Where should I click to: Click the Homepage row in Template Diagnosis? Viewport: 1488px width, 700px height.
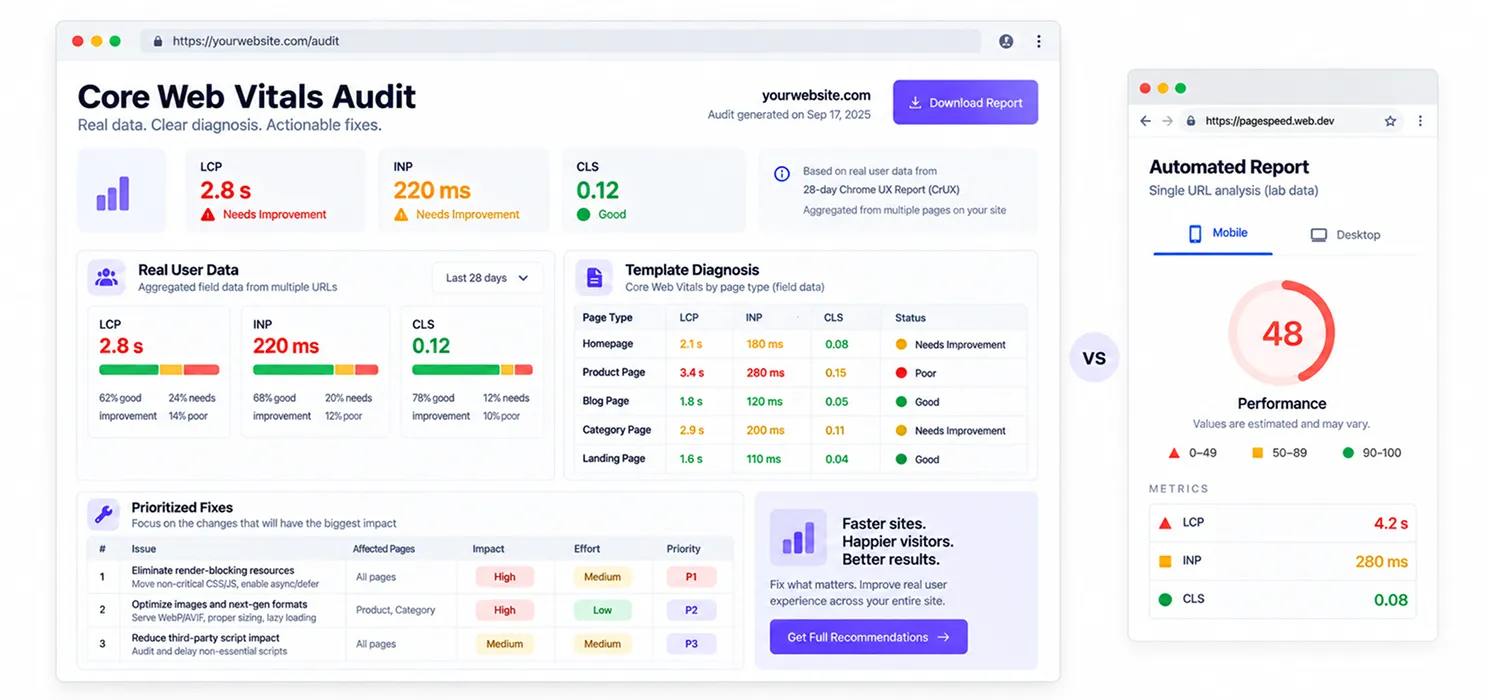pyautogui.click(x=801, y=344)
